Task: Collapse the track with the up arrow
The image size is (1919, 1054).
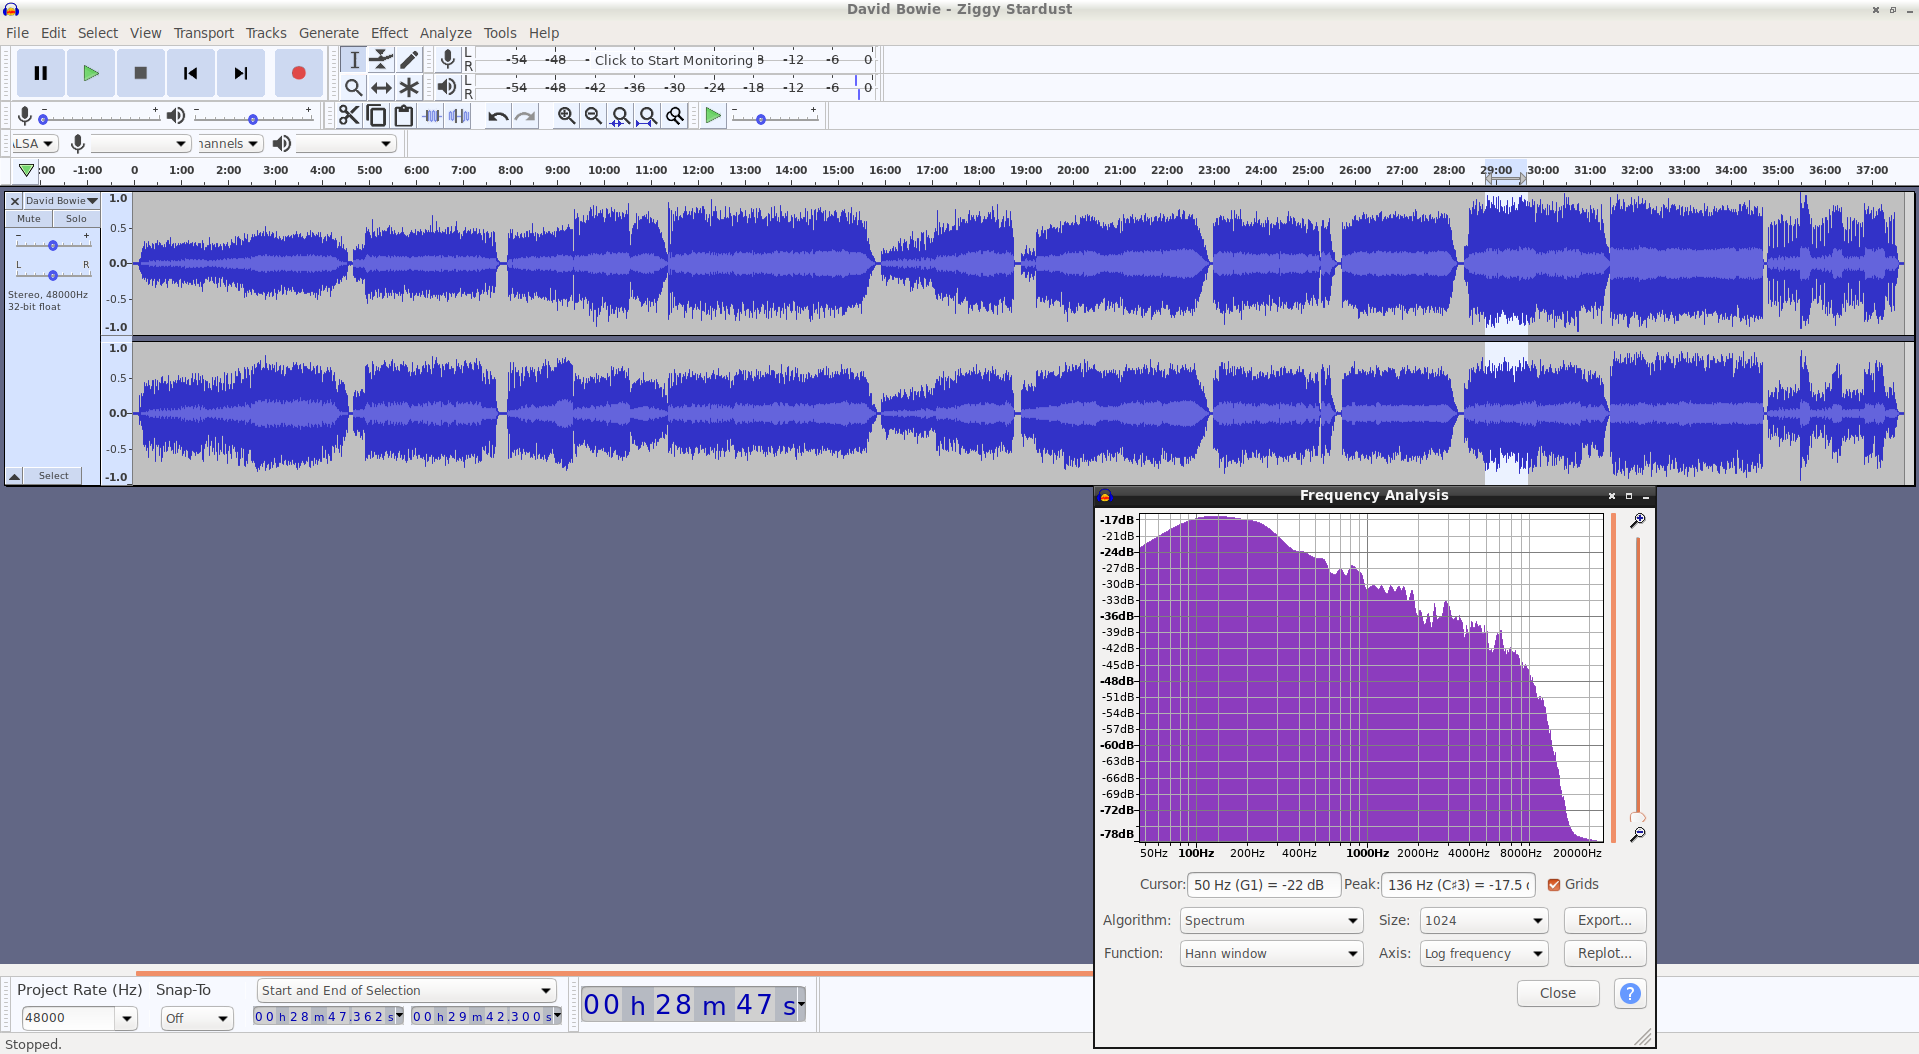Action: pos(14,476)
